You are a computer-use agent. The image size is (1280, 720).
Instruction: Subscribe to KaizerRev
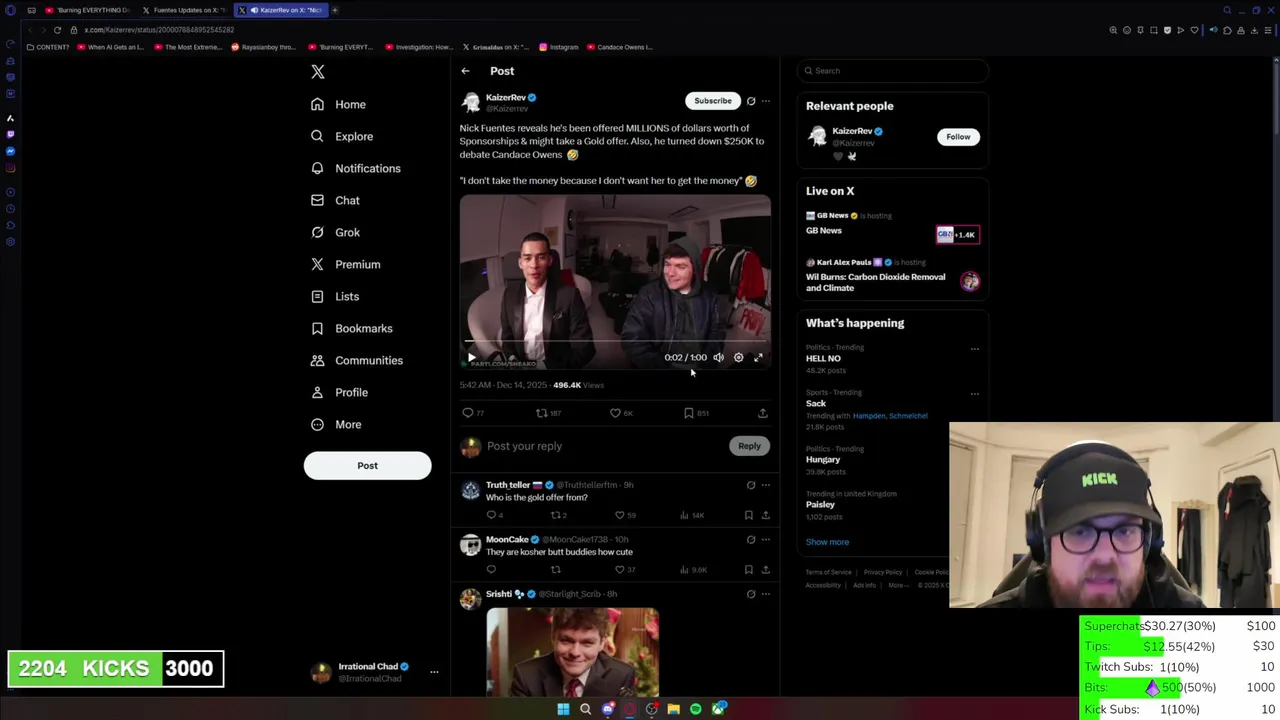click(x=713, y=101)
